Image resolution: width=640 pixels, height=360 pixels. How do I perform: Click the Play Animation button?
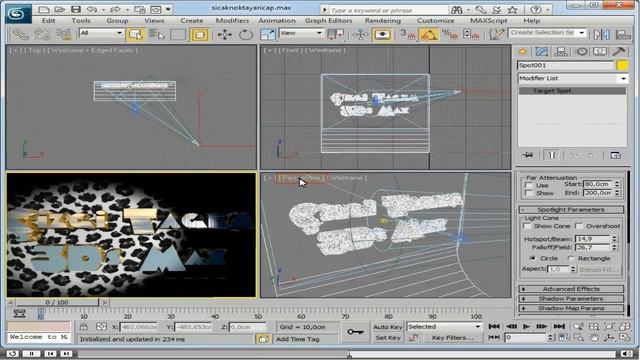tap(527, 327)
